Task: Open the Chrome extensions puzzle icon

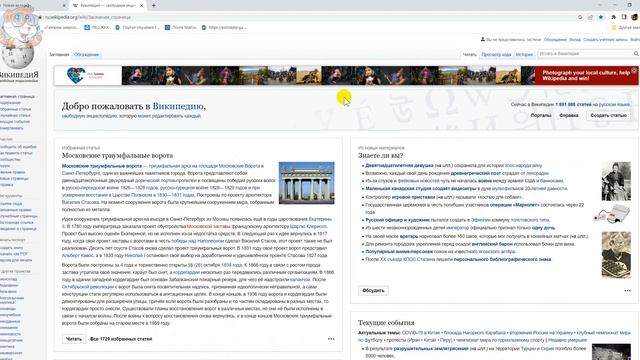Action: [x=613, y=17]
